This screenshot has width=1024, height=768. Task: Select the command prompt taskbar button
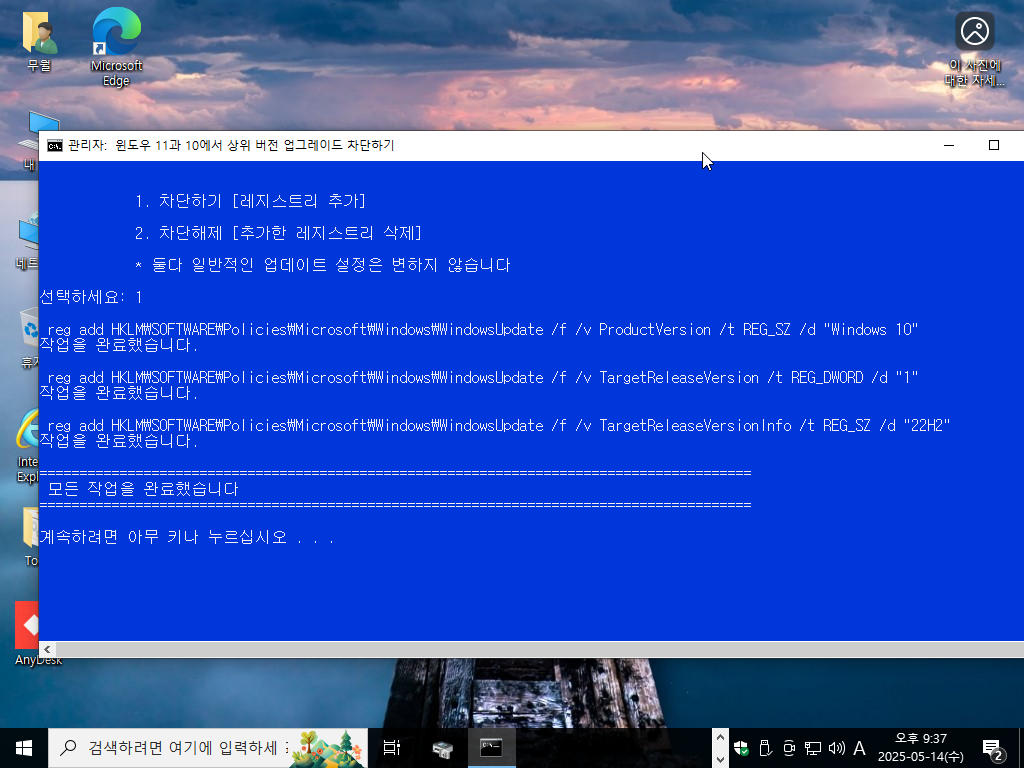[x=491, y=748]
